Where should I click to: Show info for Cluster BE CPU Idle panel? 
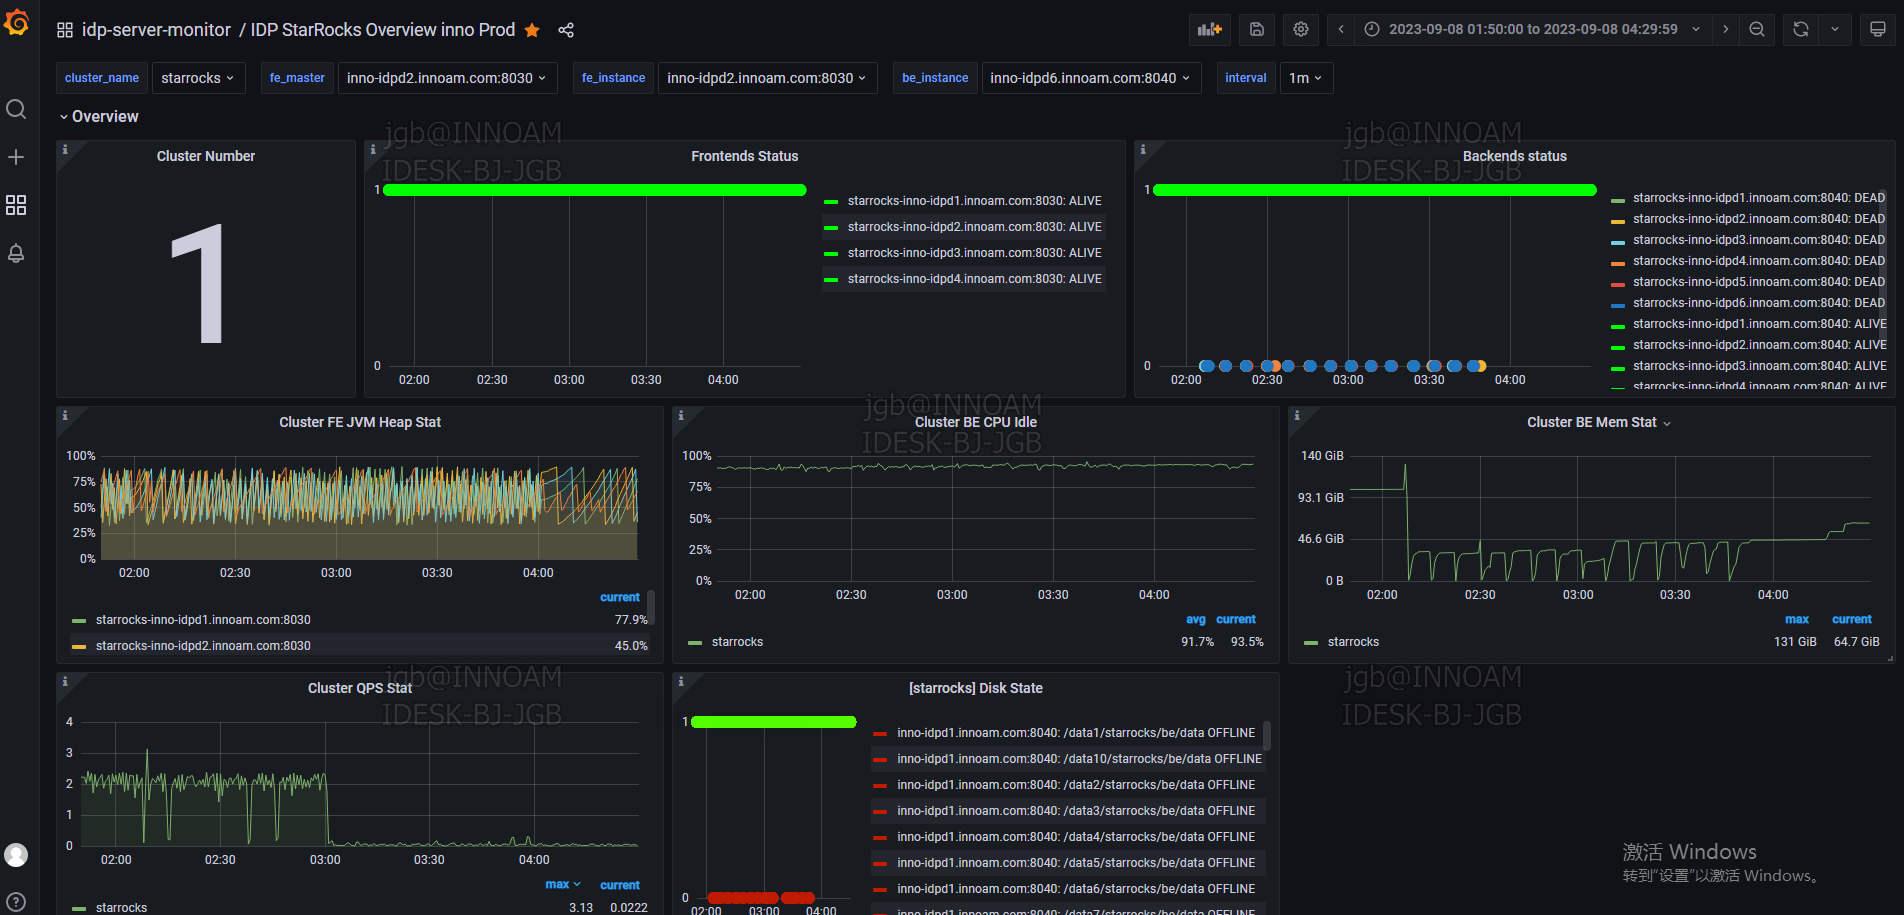tap(681, 415)
